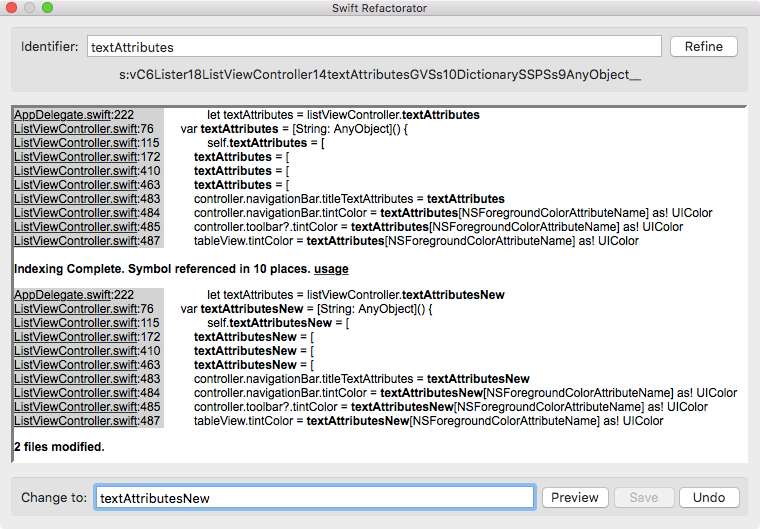Open ListViewController.swift:172 in renamed preview list

pos(87,337)
